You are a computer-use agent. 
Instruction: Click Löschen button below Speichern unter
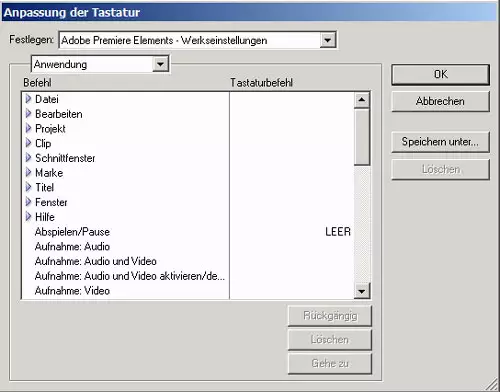click(x=440, y=169)
